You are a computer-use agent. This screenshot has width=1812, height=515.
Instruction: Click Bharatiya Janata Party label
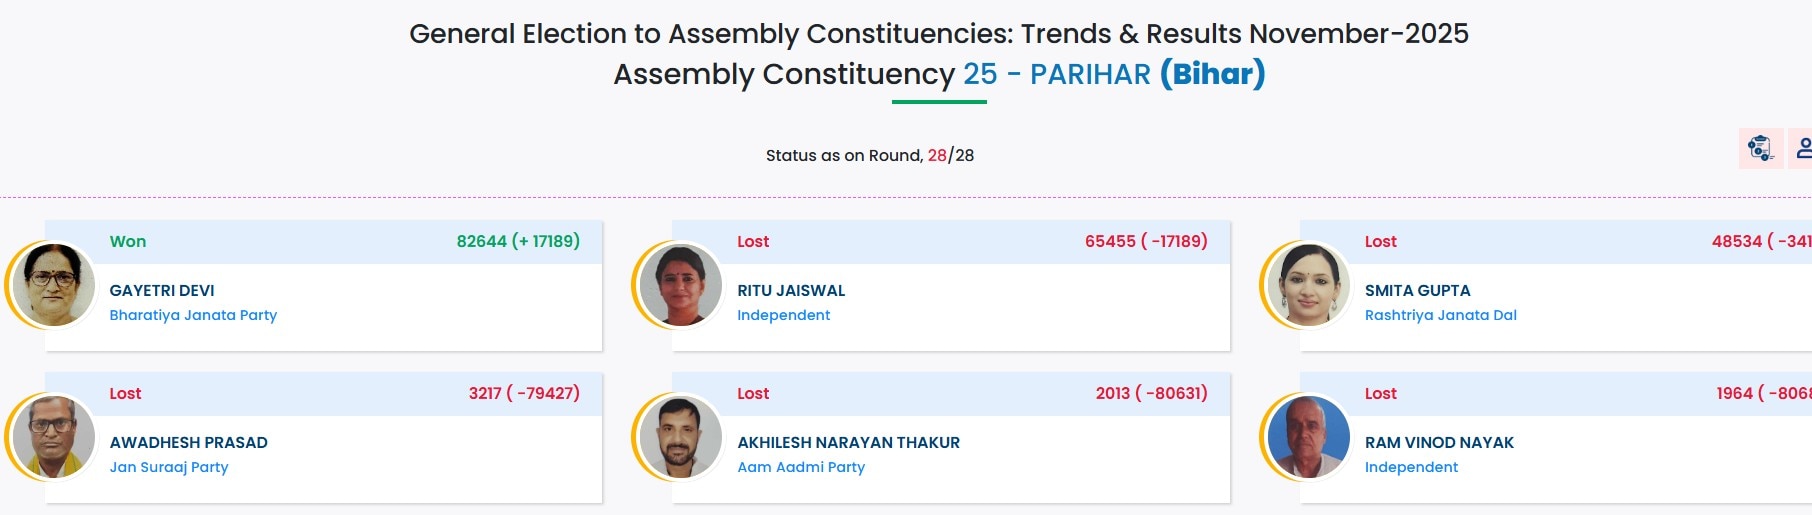(193, 315)
